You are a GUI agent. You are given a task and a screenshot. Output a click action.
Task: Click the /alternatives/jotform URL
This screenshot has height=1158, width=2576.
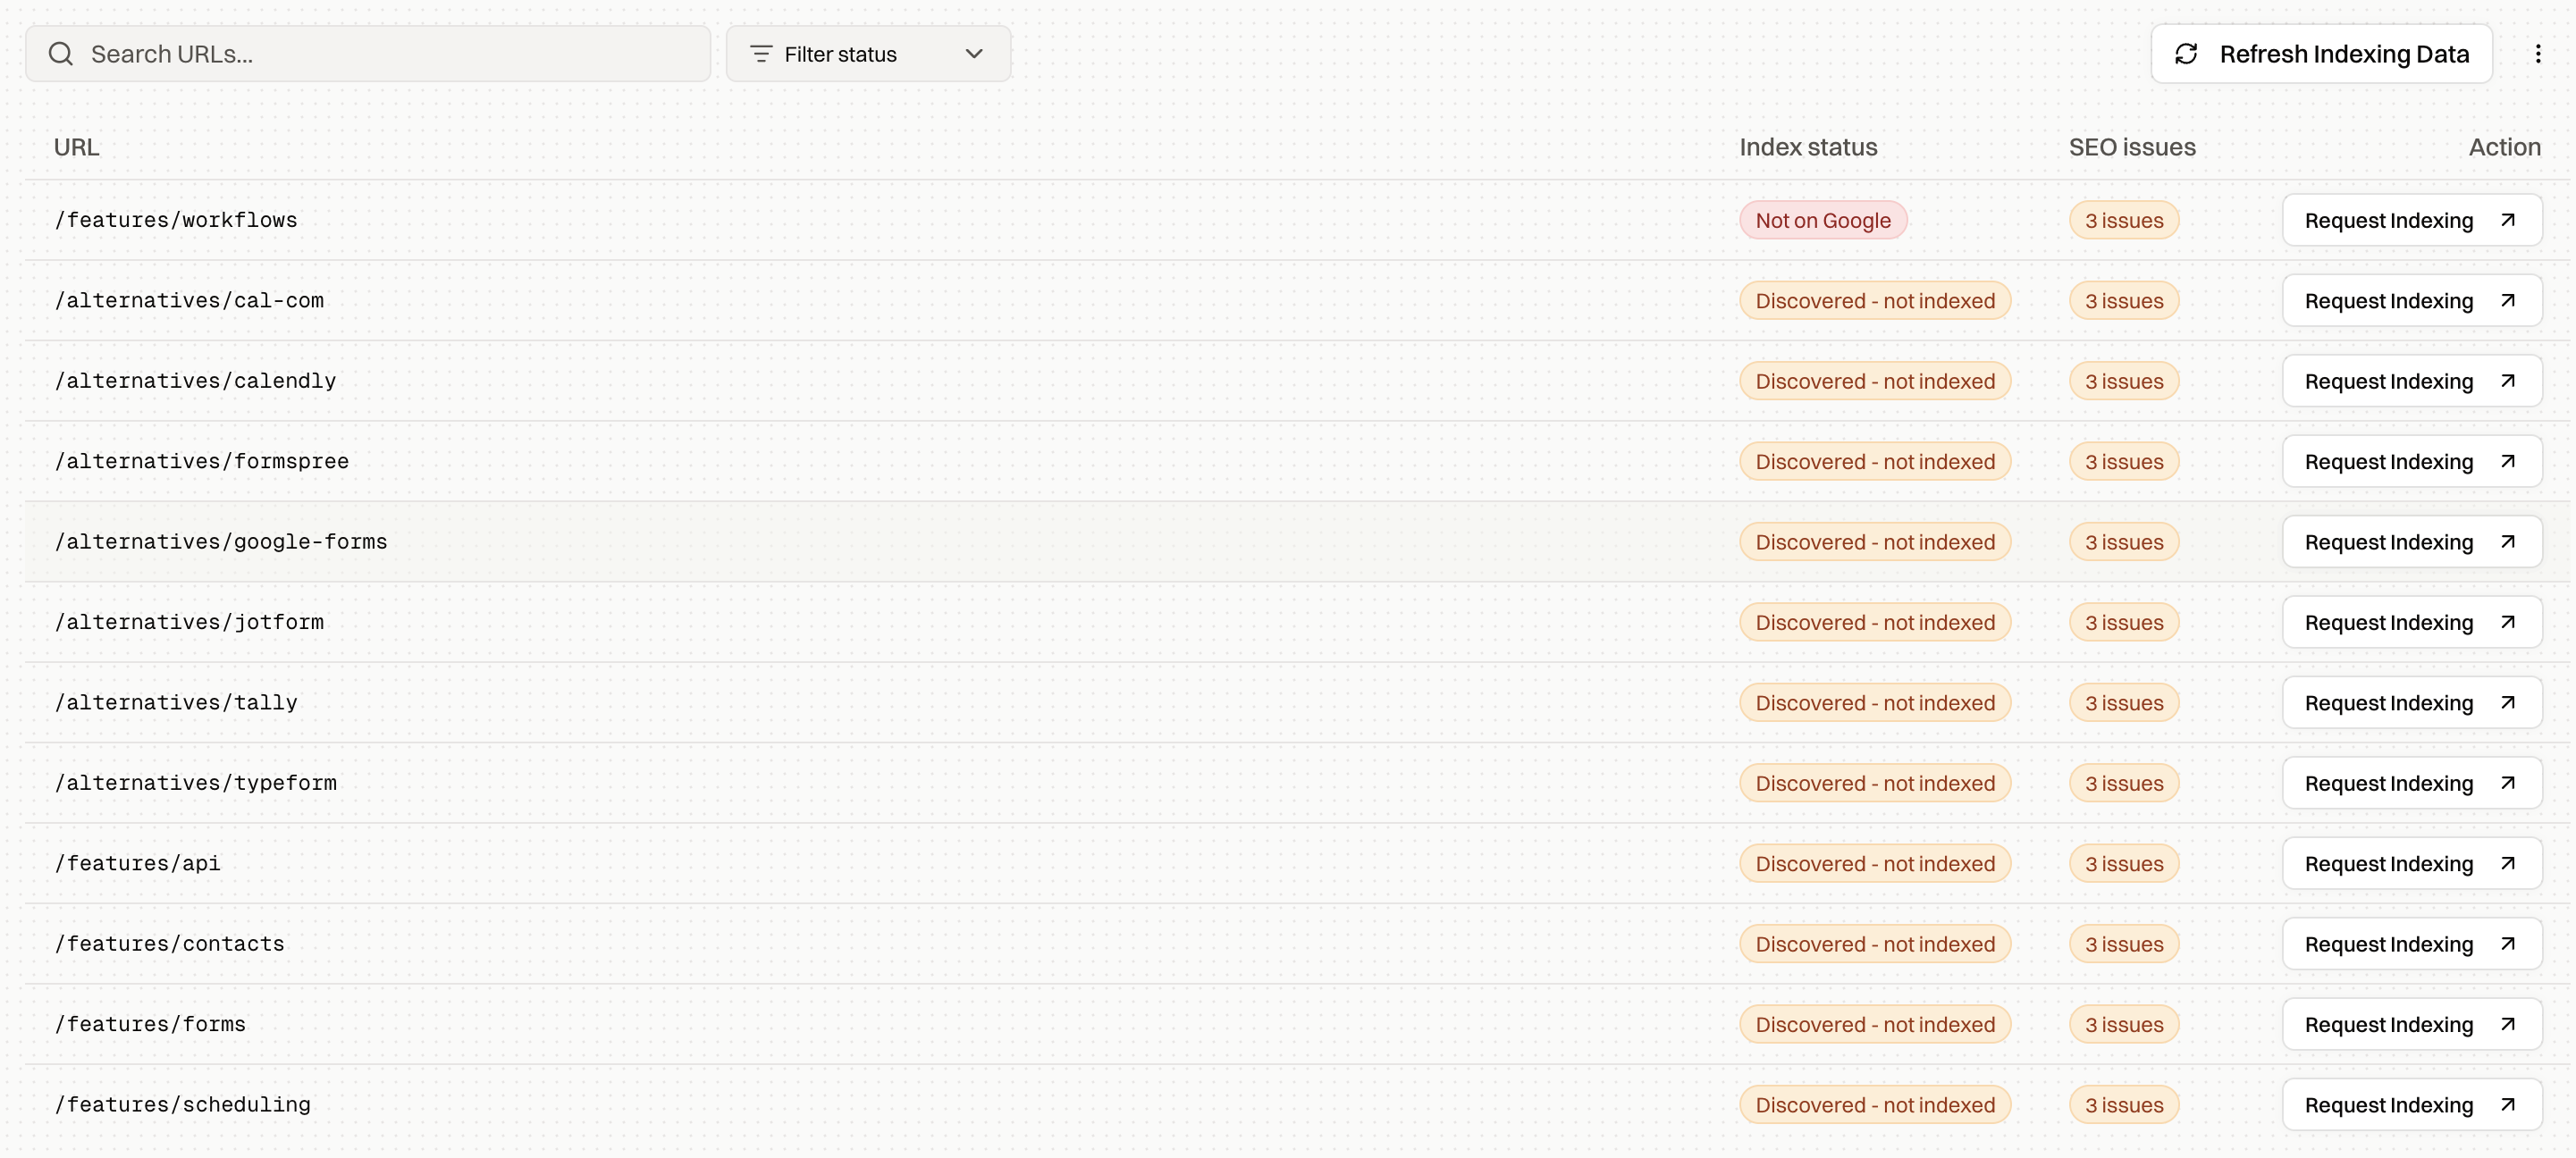[189, 622]
